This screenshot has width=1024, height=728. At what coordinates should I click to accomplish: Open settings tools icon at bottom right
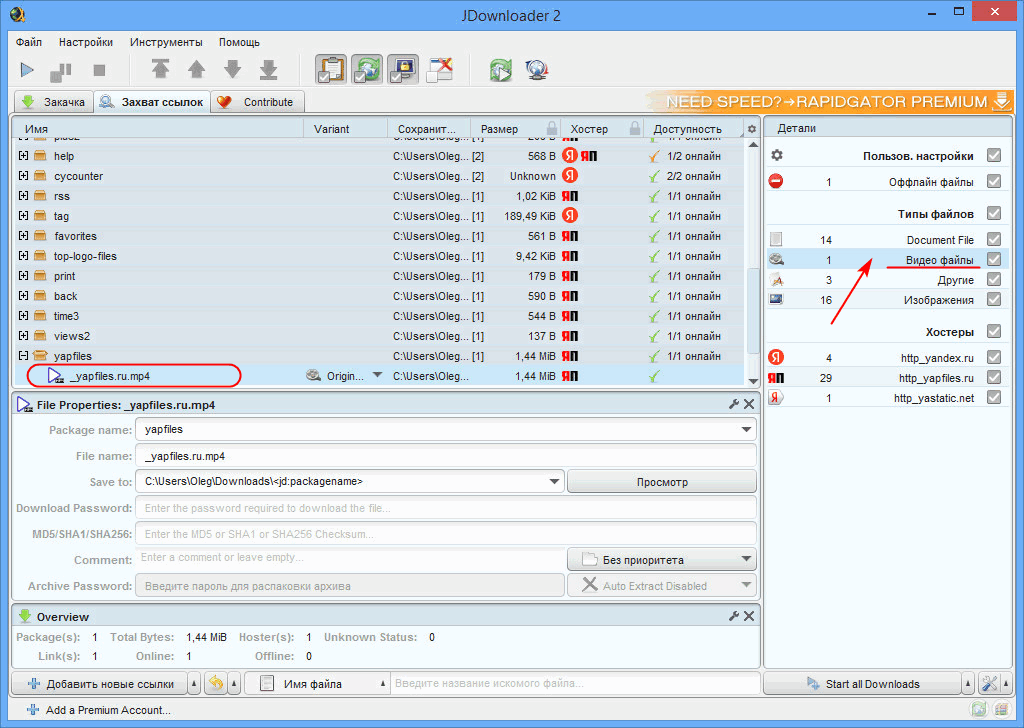tap(989, 684)
